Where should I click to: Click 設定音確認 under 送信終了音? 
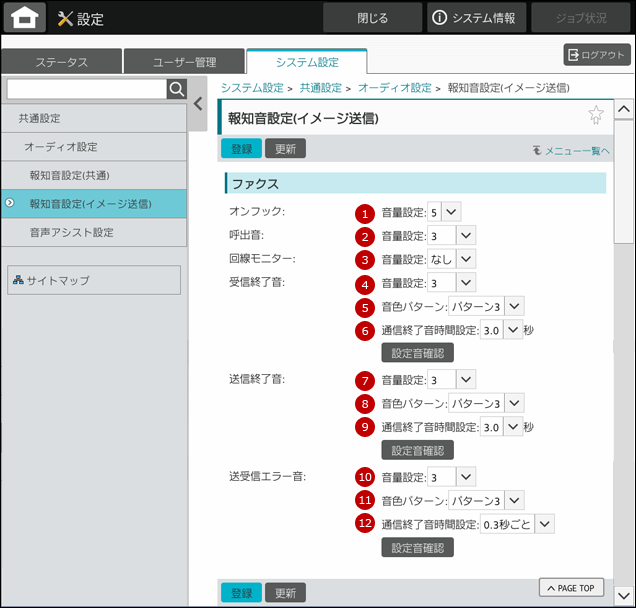pyautogui.click(x=417, y=450)
